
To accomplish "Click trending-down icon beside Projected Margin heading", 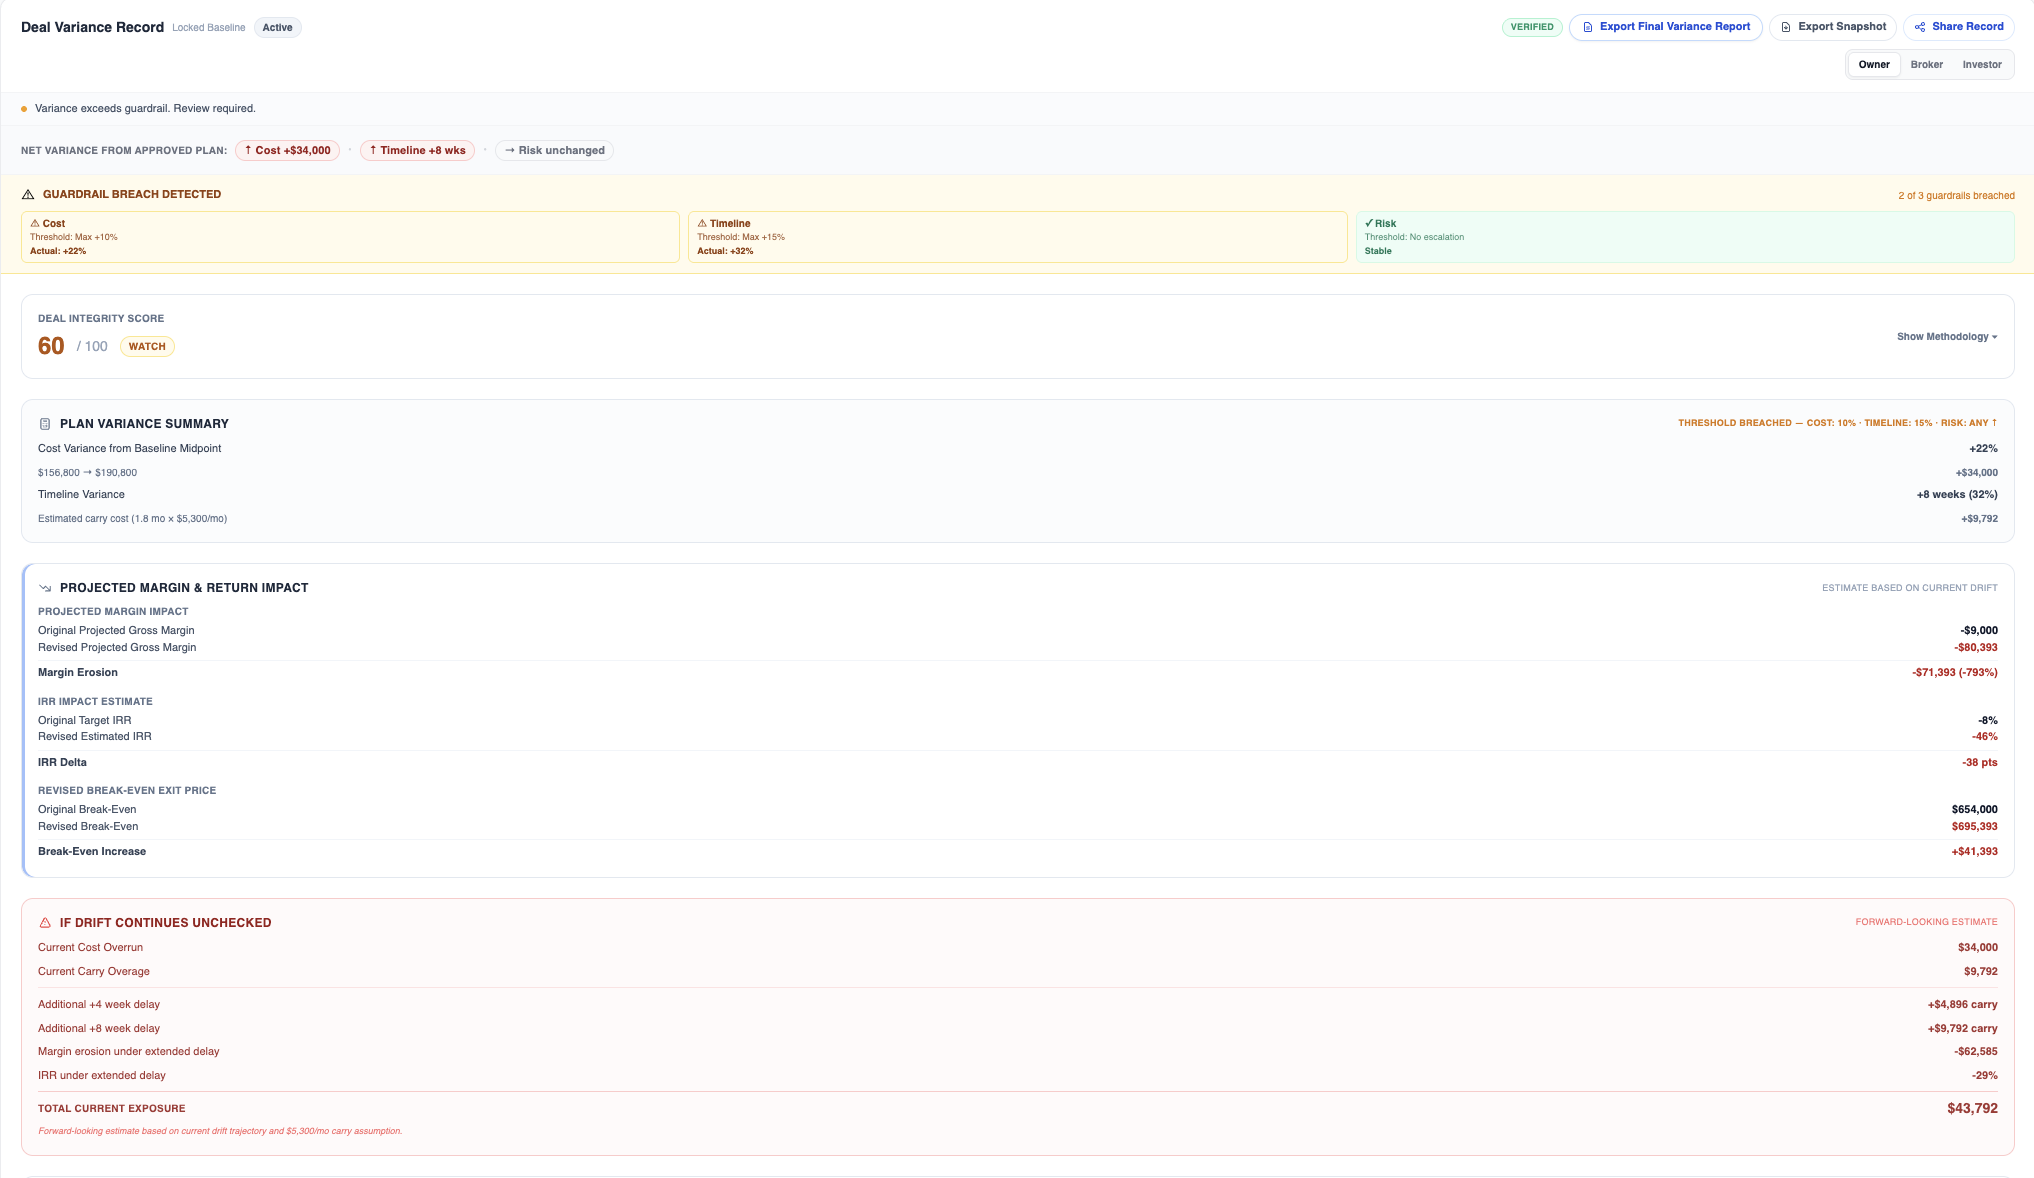I will coord(45,588).
